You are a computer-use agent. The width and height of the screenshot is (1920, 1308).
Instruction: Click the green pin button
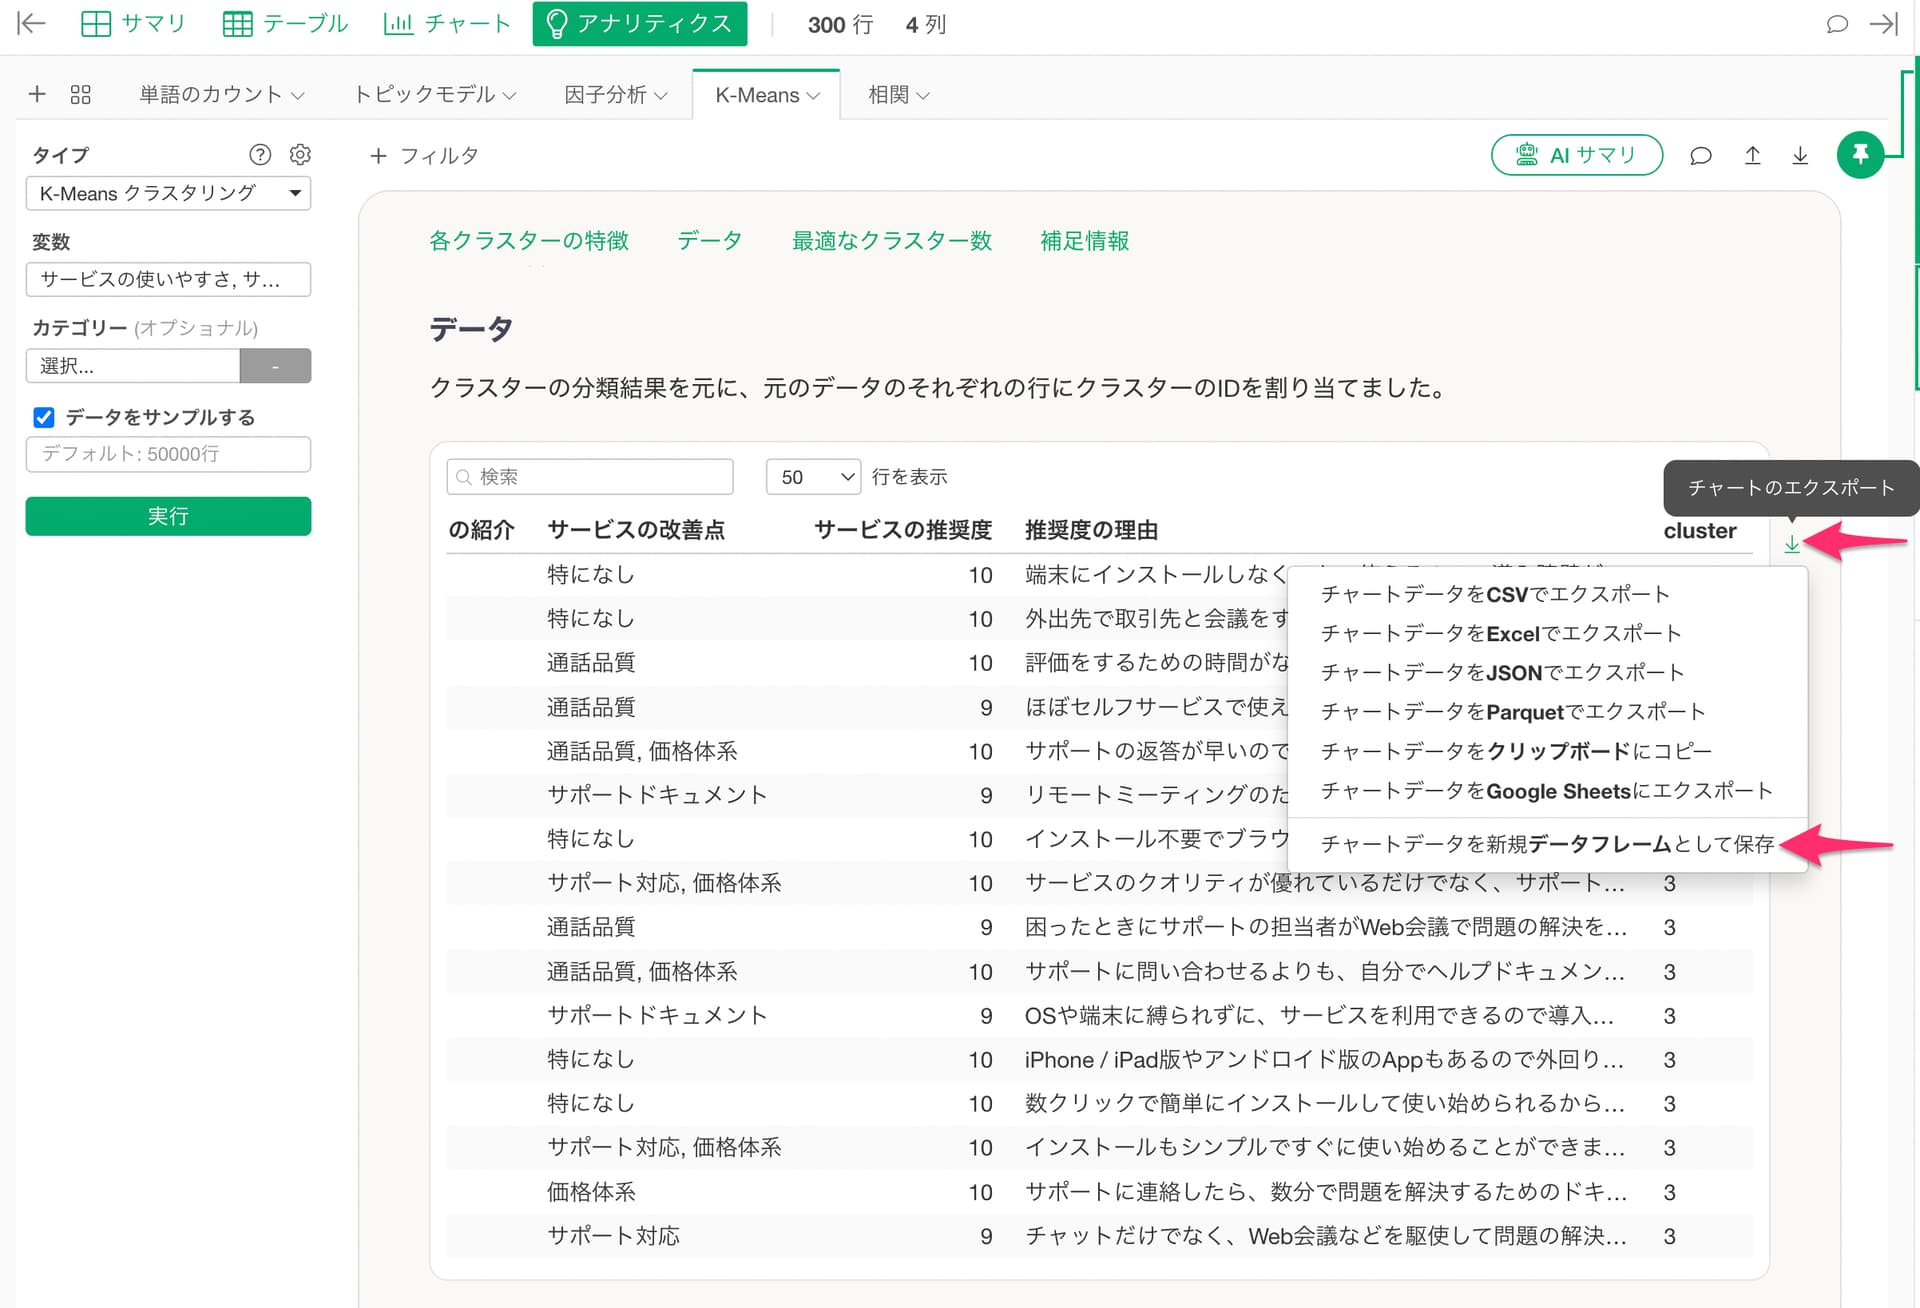tap(1860, 155)
